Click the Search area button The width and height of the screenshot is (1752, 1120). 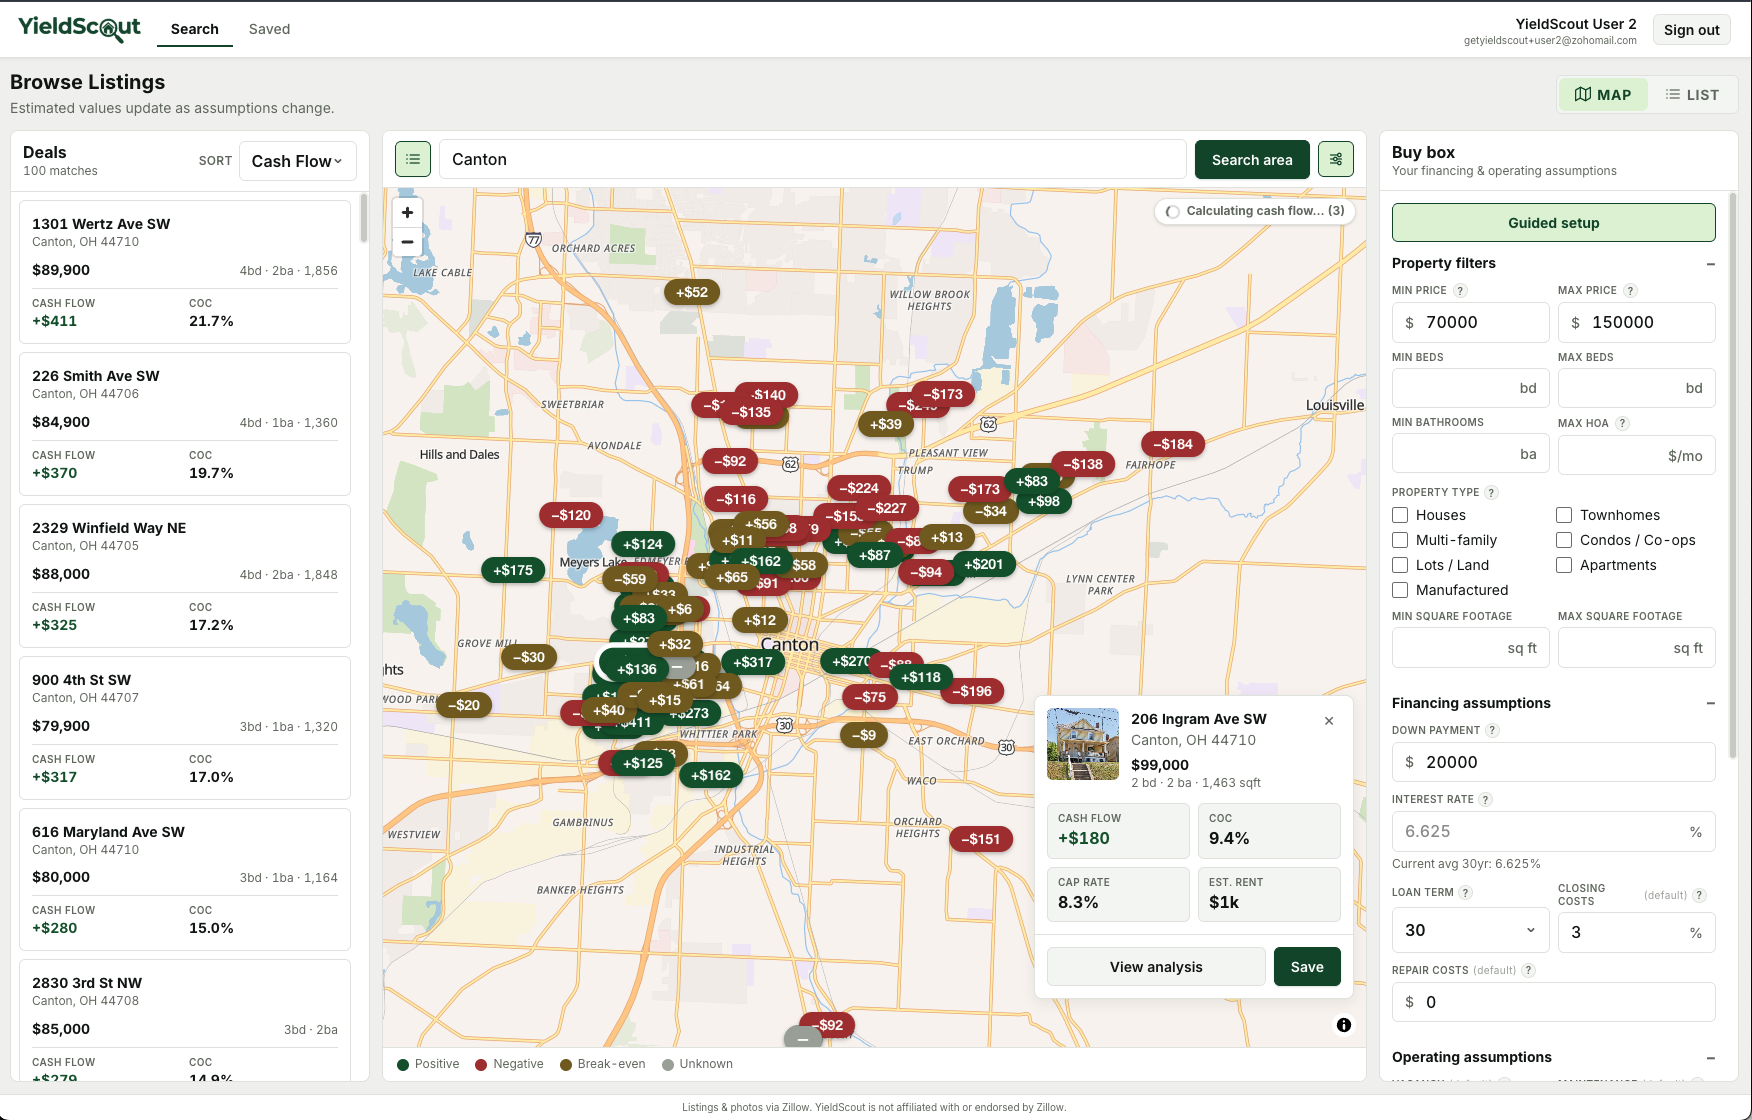(x=1252, y=159)
